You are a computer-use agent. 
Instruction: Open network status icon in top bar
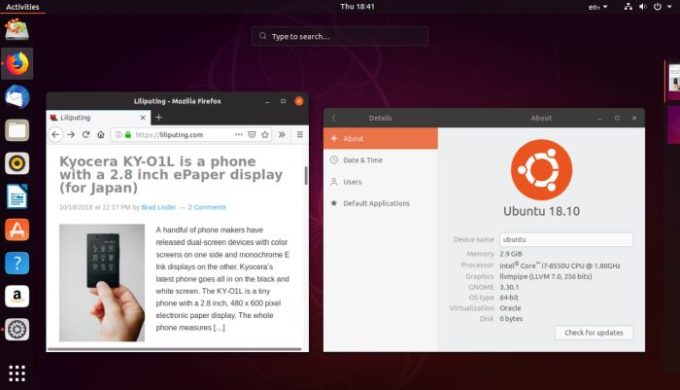(x=628, y=7)
